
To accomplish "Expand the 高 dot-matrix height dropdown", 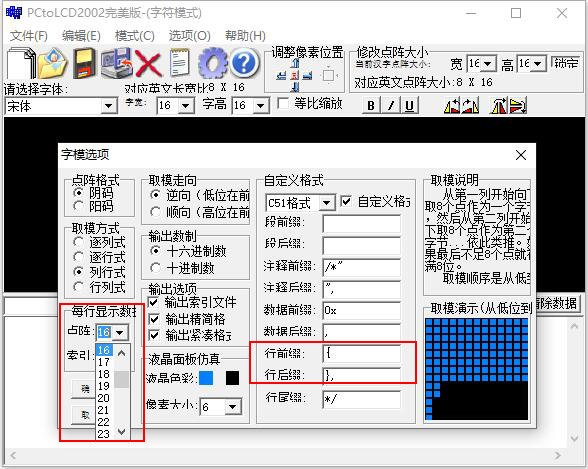I will 537,64.
